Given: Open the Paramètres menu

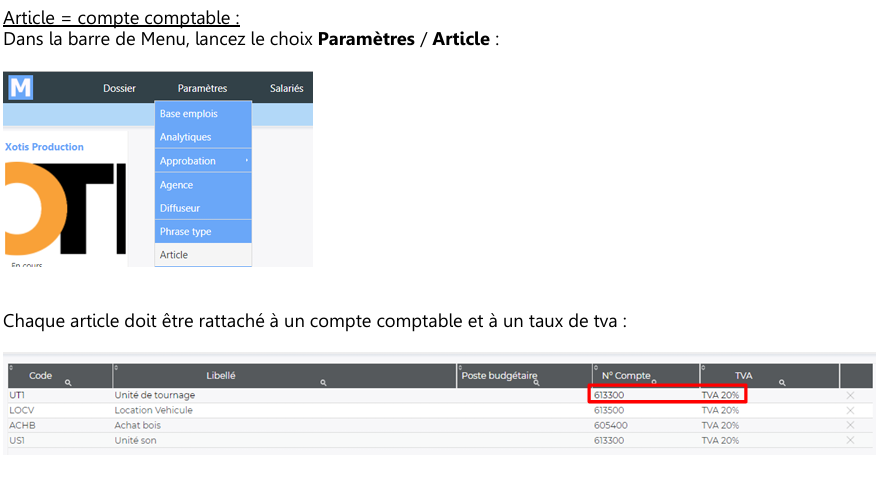Looking at the screenshot, I should [202, 89].
